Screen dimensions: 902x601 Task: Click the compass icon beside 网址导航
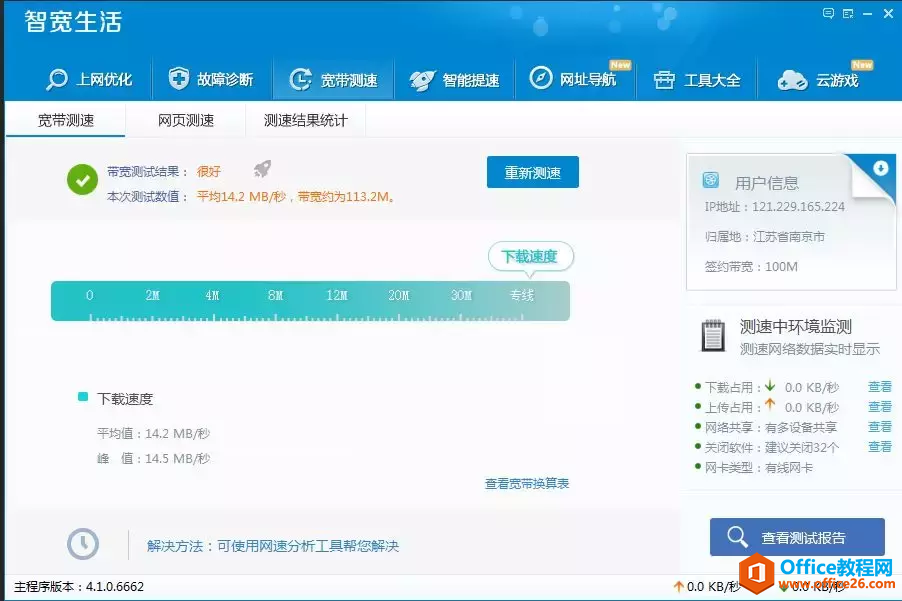tap(541, 78)
